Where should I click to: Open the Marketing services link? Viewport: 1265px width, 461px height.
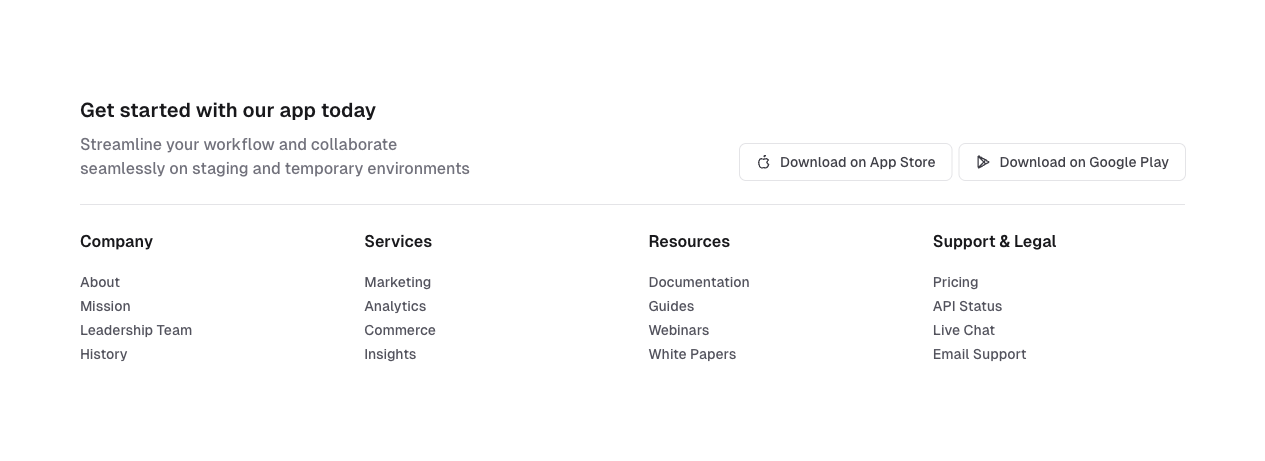click(x=397, y=282)
